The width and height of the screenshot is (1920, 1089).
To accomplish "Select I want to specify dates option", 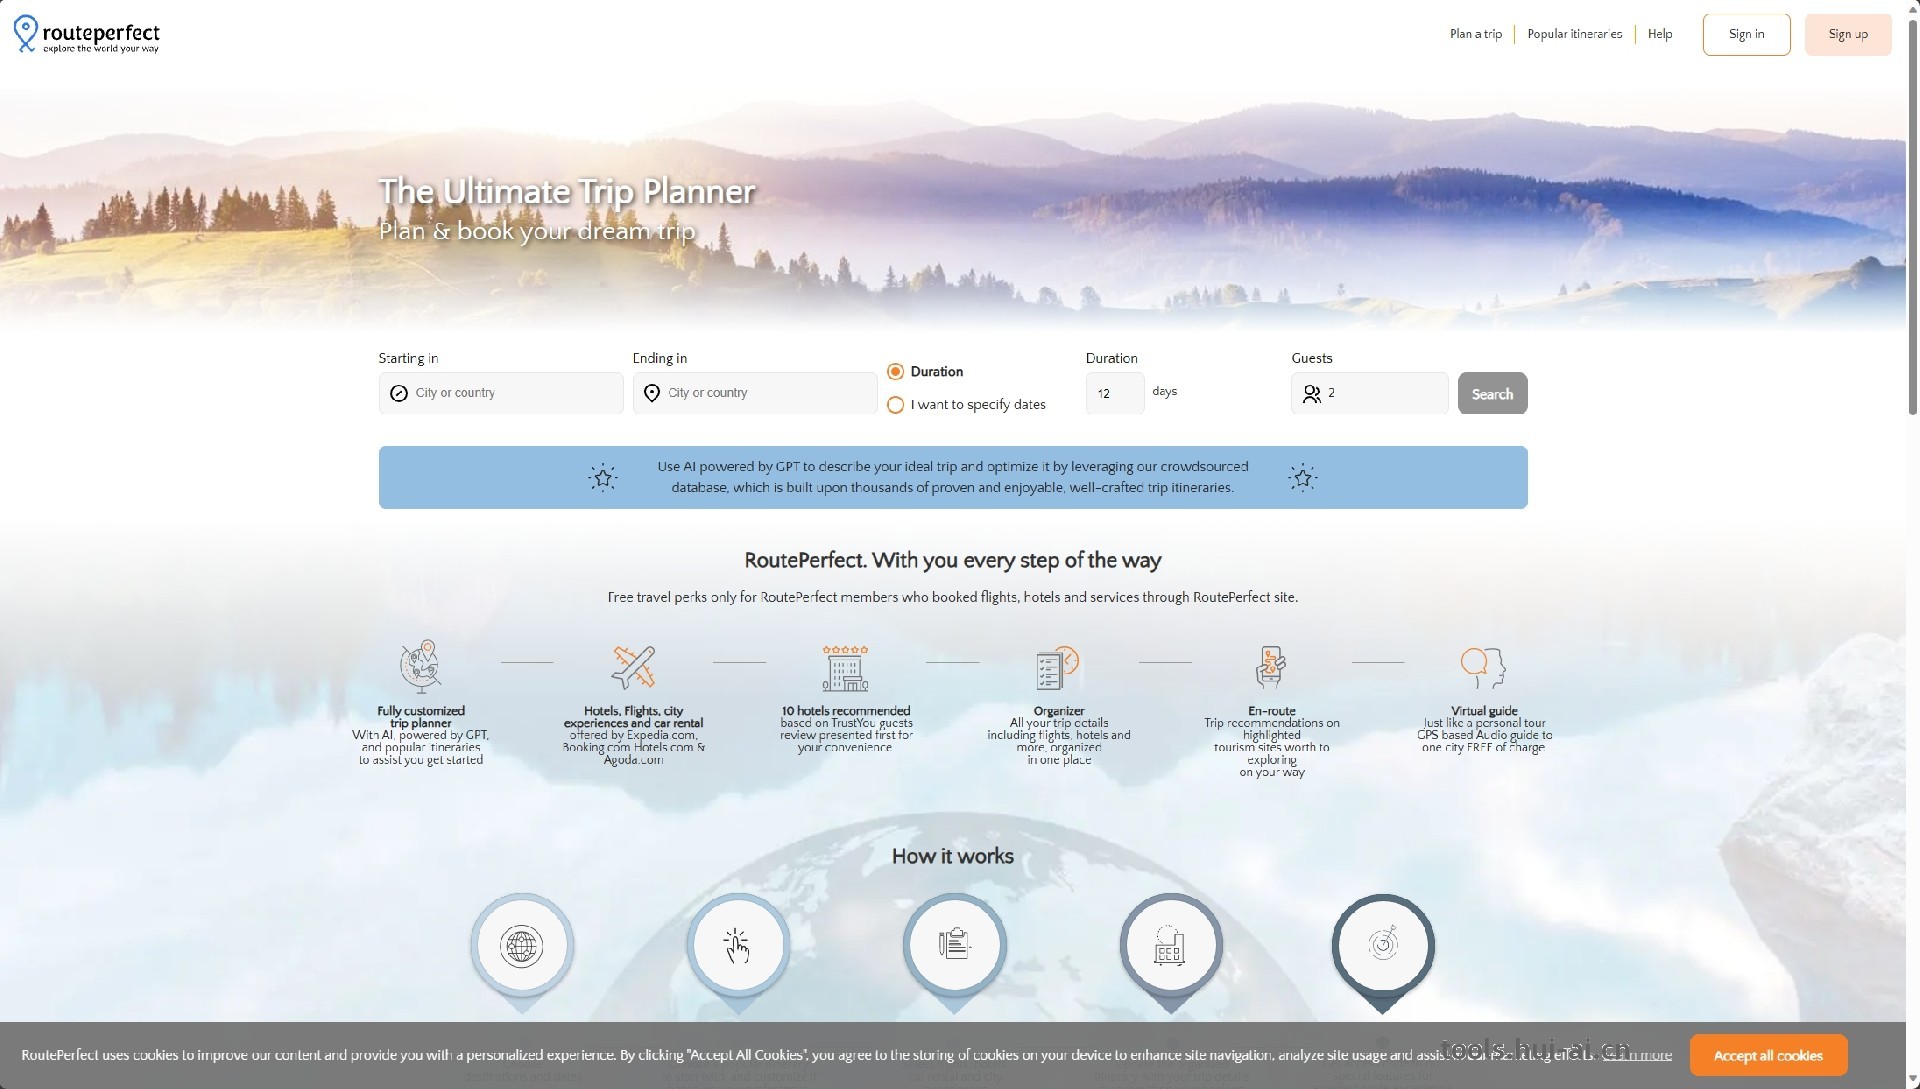I will [896, 405].
